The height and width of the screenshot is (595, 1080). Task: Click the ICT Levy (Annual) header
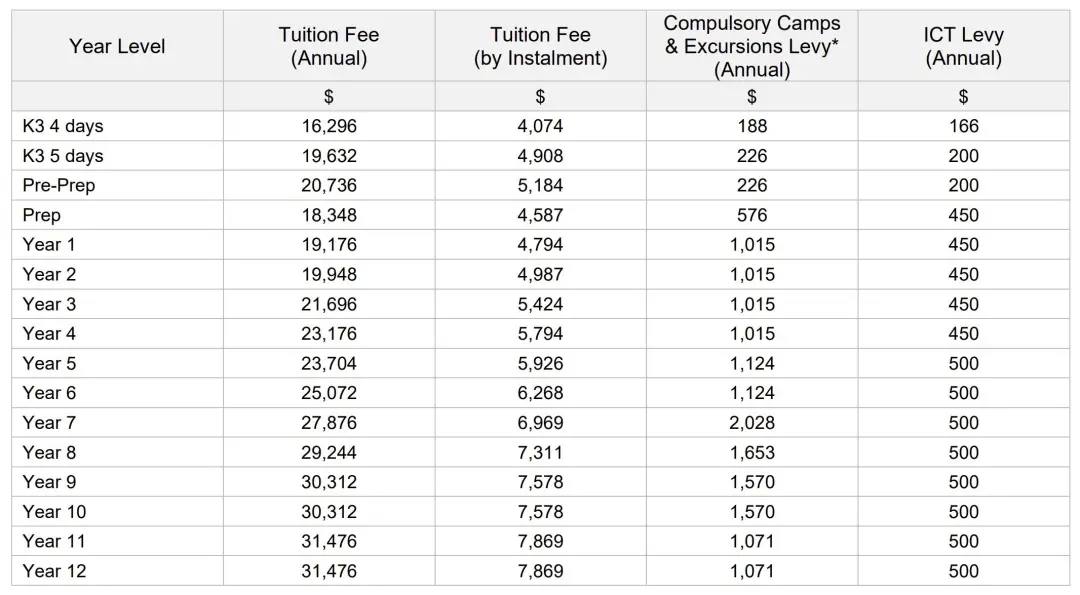tap(963, 46)
